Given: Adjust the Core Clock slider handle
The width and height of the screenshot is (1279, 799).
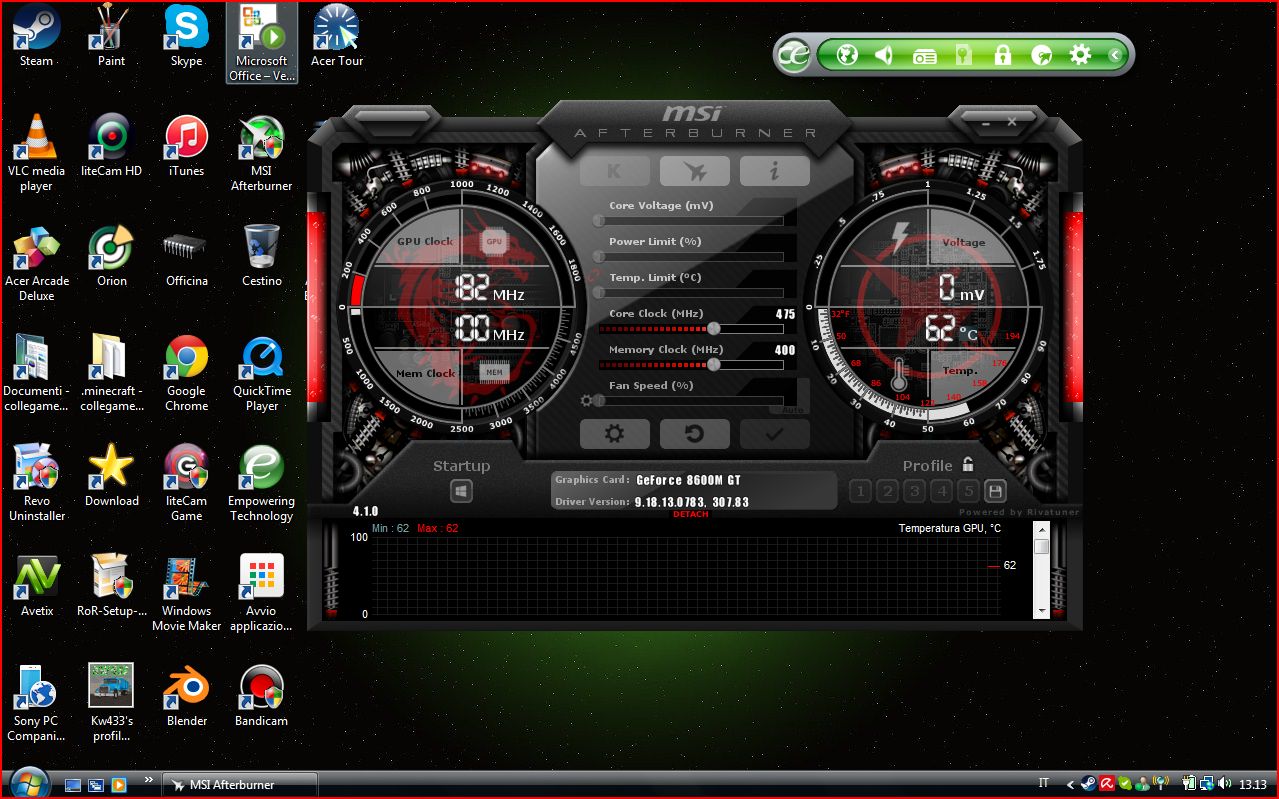Looking at the screenshot, I should click(x=714, y=328).
